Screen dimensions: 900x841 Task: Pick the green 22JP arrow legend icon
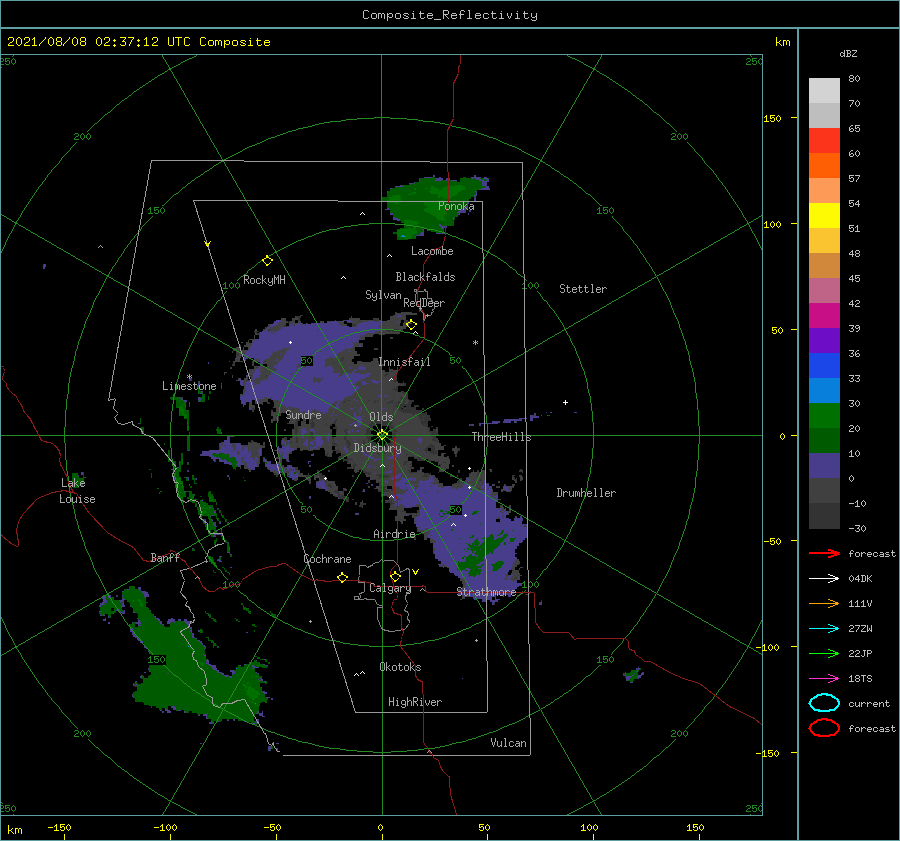[824, 653]
